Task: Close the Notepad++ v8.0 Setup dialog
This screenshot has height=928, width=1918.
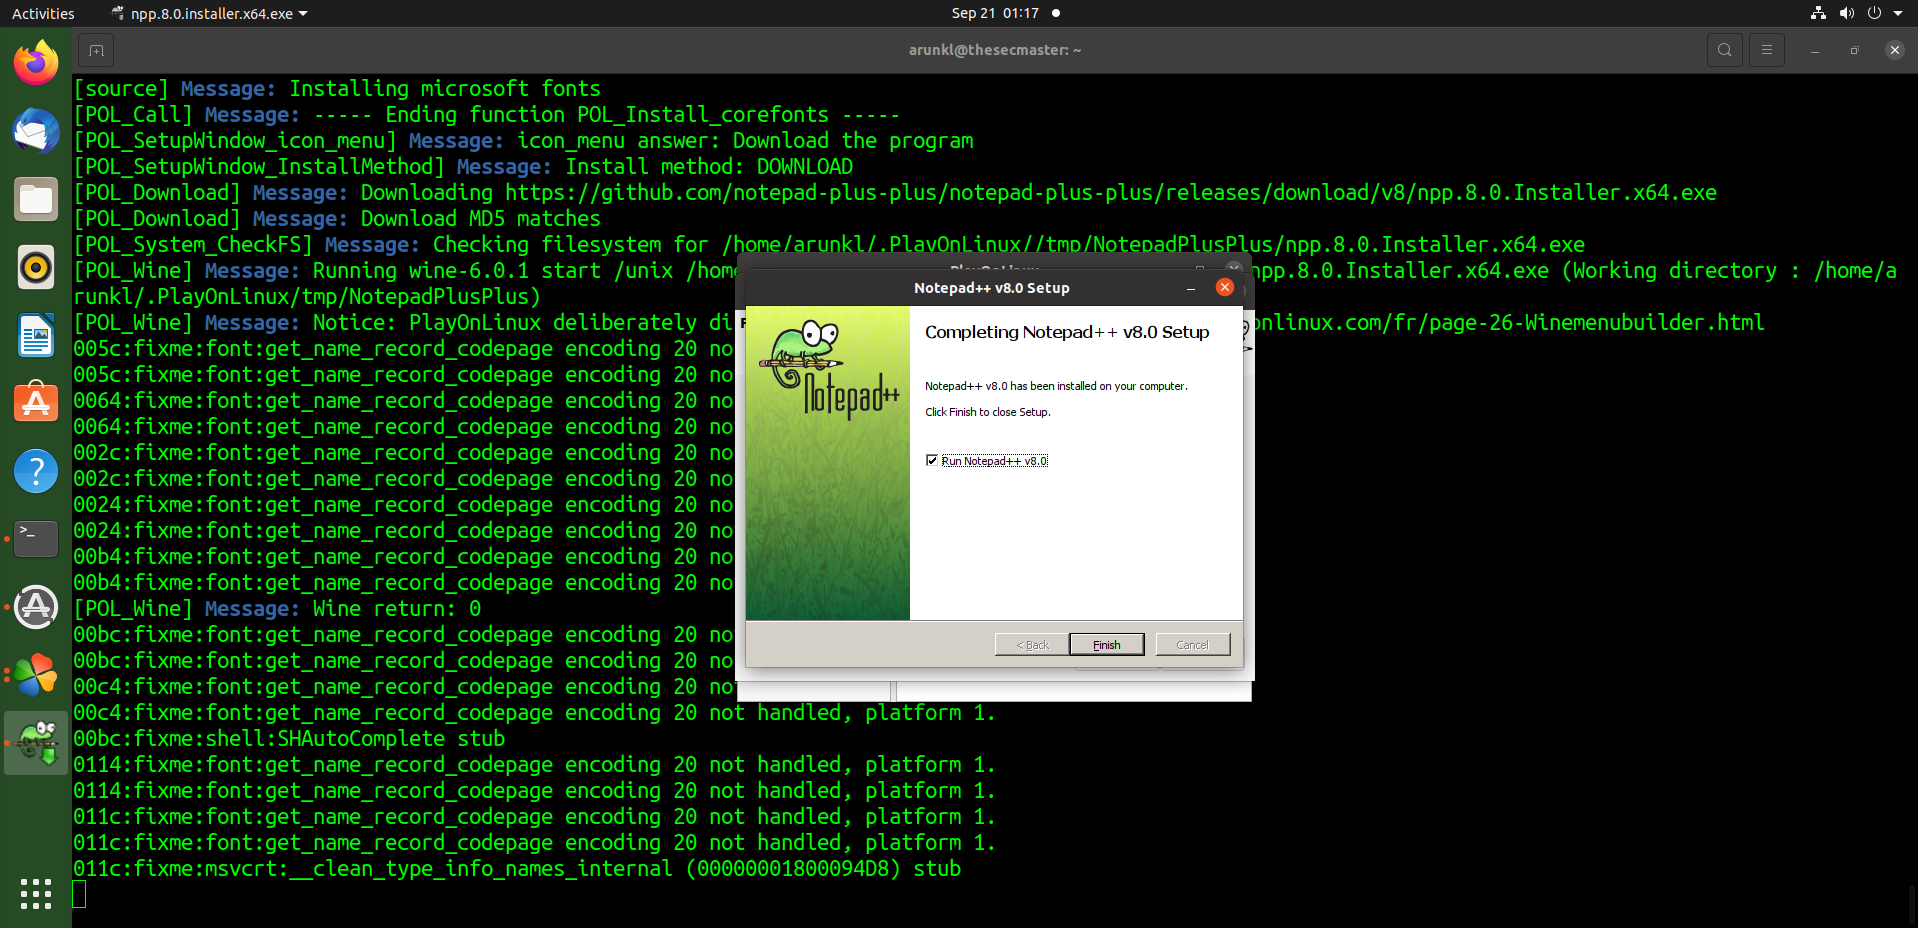Action: click(1225, 288)
